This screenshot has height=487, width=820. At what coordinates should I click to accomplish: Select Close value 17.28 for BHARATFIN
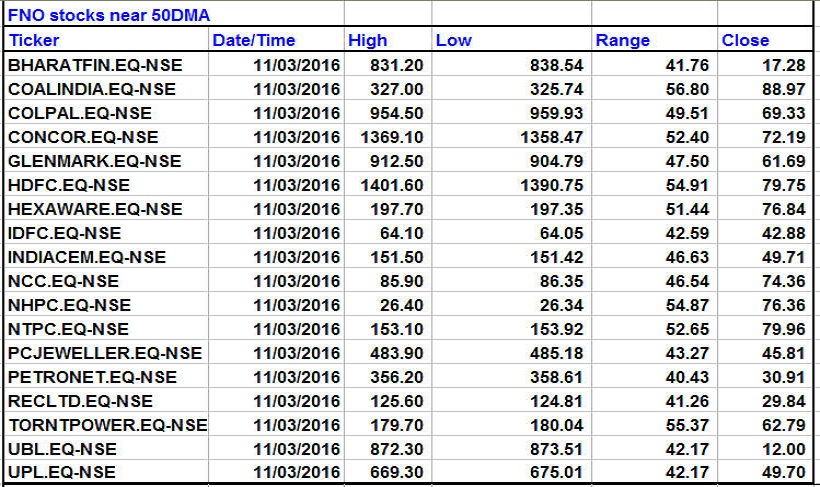(784, 65)
